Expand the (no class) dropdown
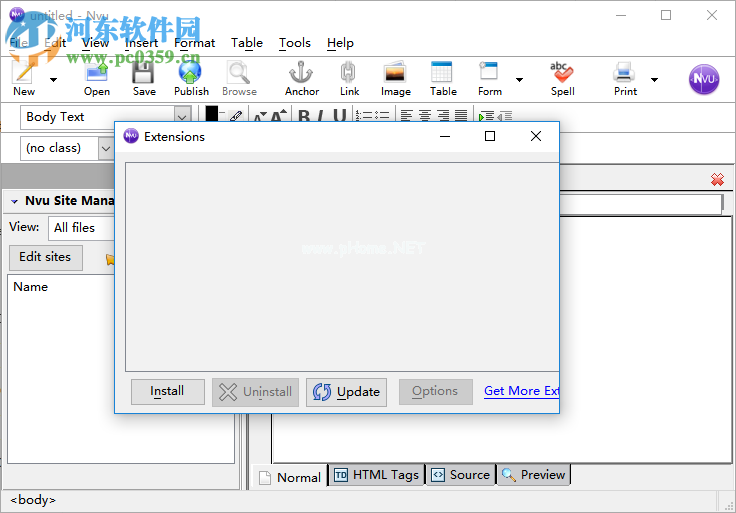 click(107, 148)
